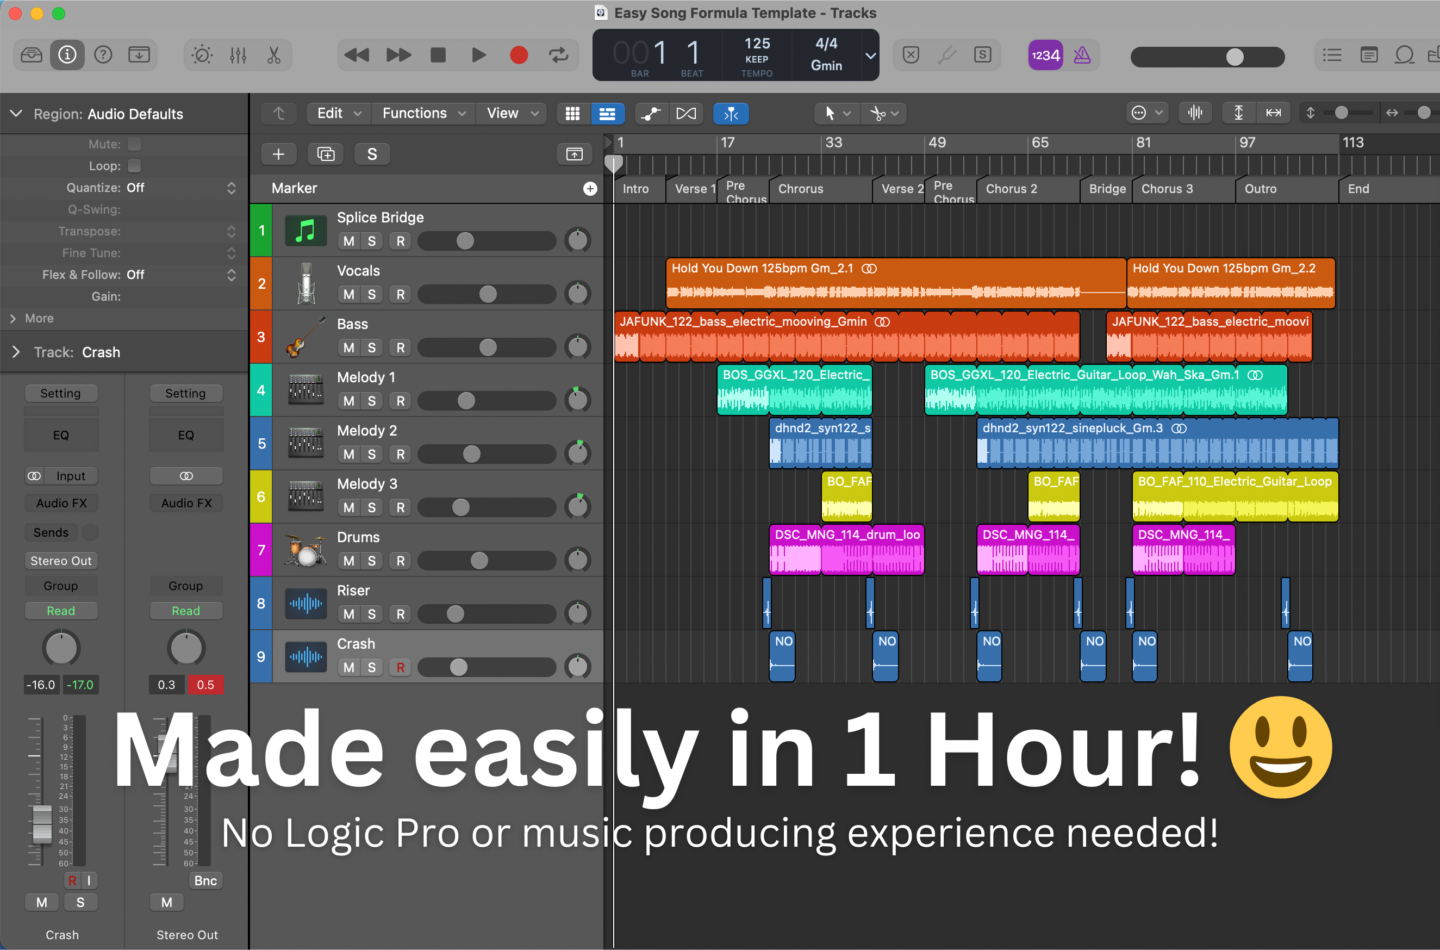Toggle the Flex view button
The image size is (1440, 950).
pyautogui.click(x=686, y=114)
